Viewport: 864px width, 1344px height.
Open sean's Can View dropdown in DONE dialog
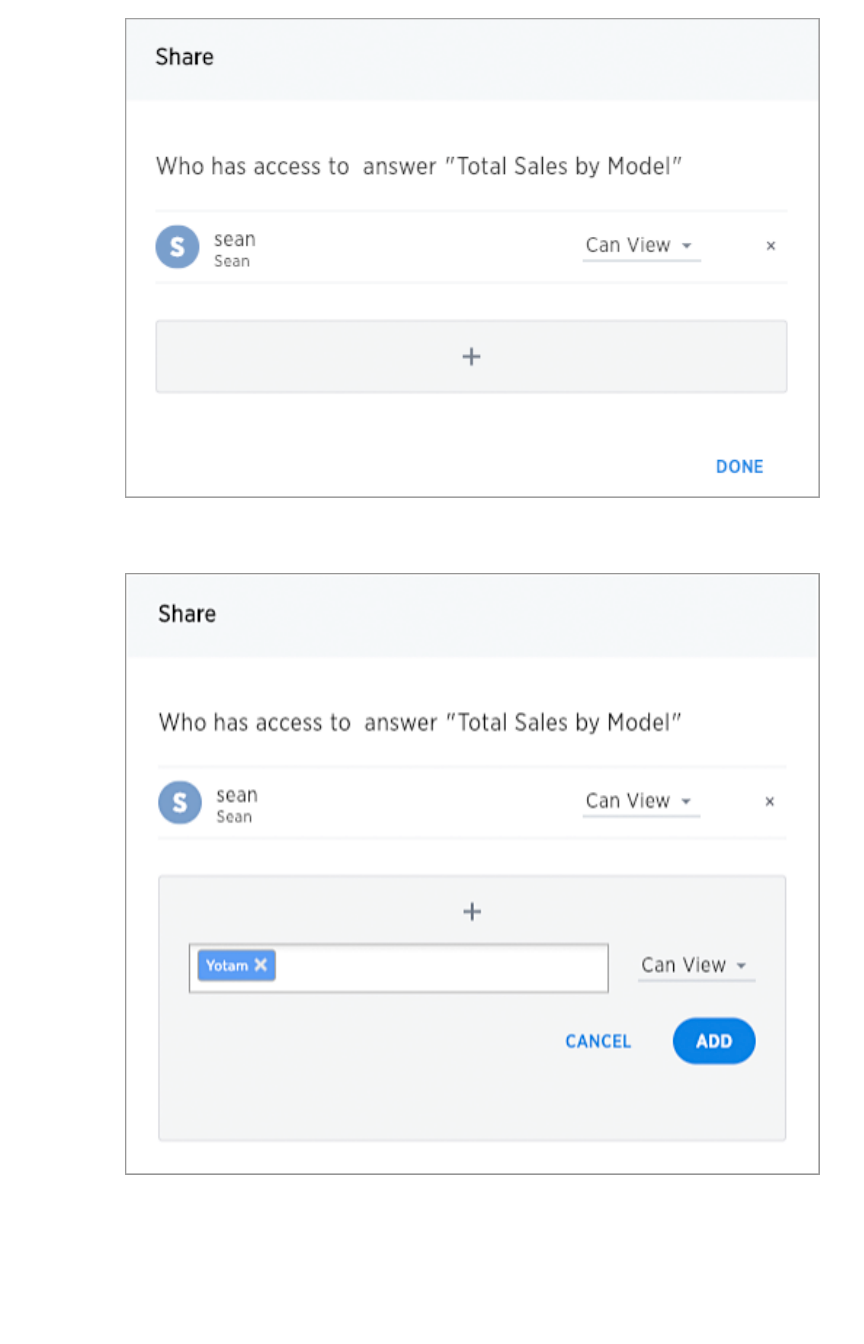[x=640, y=246]
